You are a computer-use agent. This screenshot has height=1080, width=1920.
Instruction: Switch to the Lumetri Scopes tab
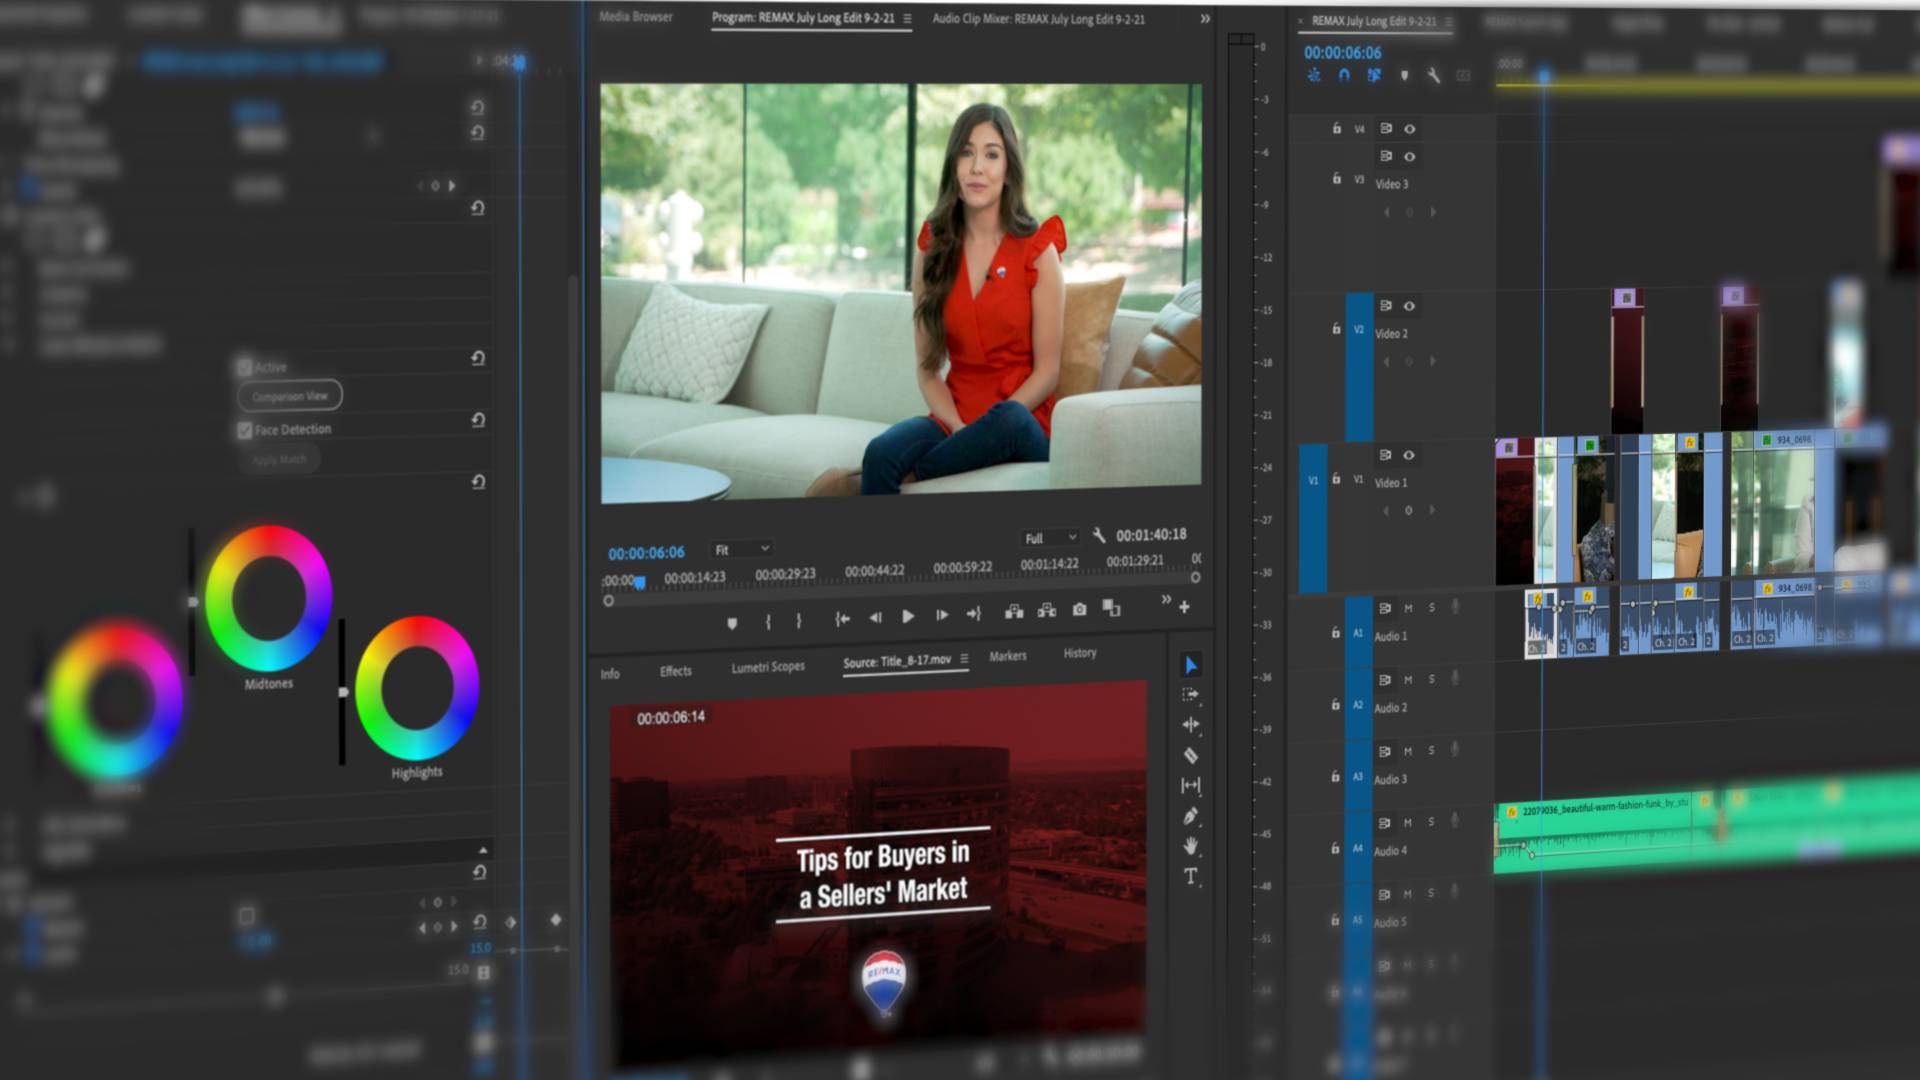click(767, 667)
